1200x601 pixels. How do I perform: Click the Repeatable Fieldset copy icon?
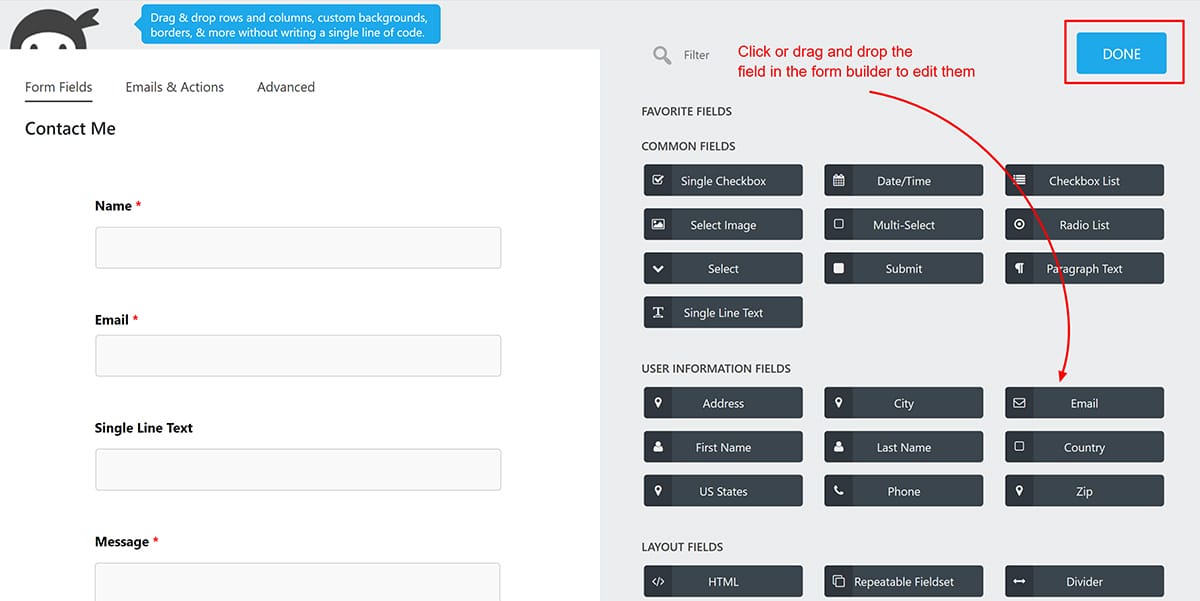(839, 581)
